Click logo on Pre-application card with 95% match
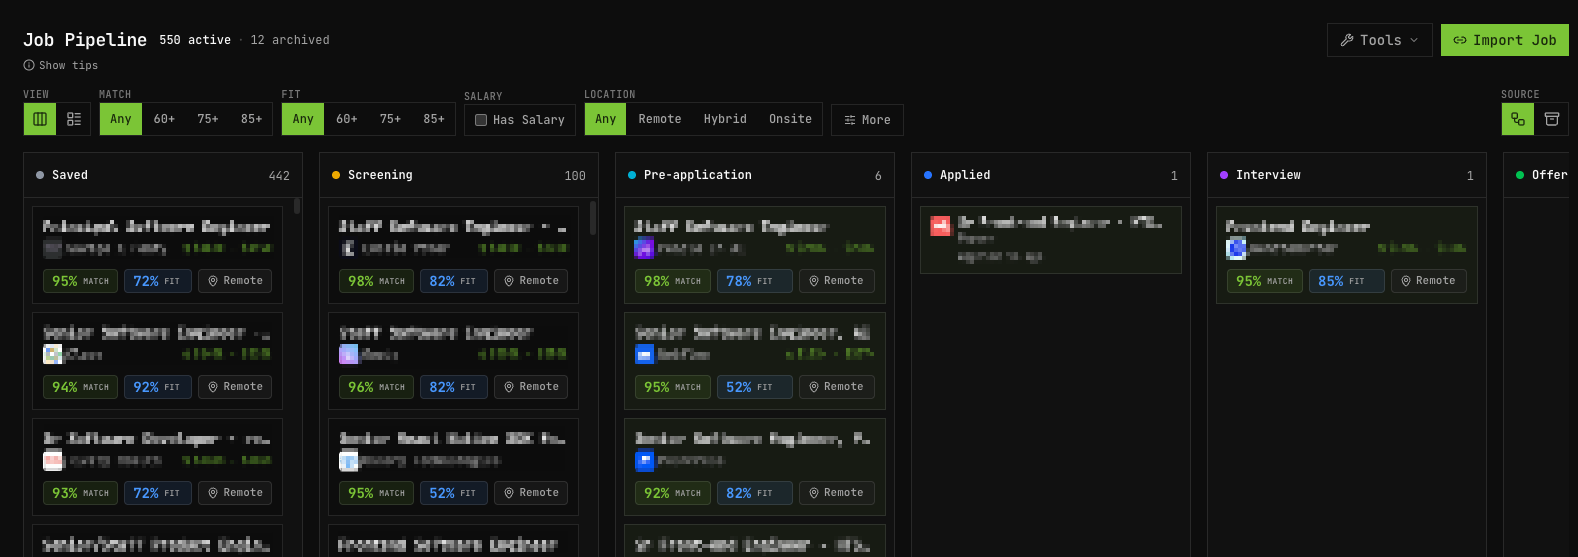Screen dimensions: 1578x557 (644, 354)
